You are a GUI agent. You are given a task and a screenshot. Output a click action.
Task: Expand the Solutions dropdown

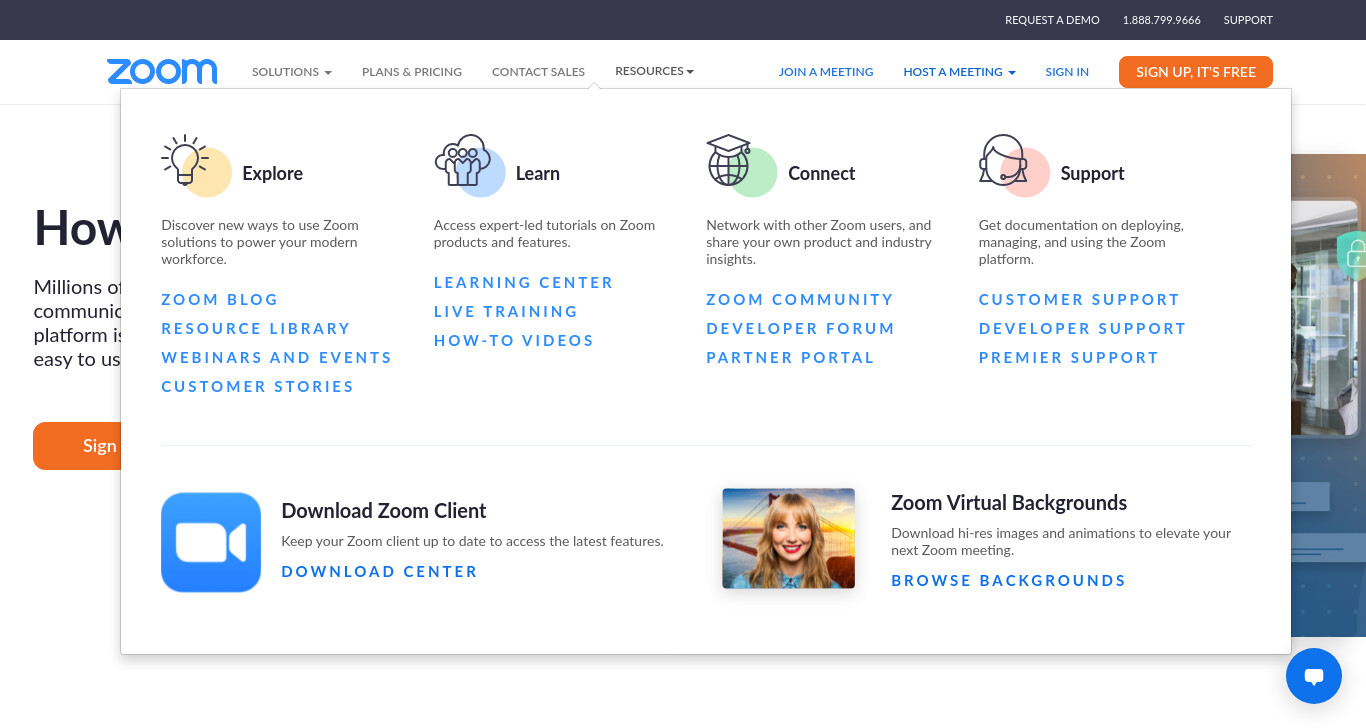291,72
